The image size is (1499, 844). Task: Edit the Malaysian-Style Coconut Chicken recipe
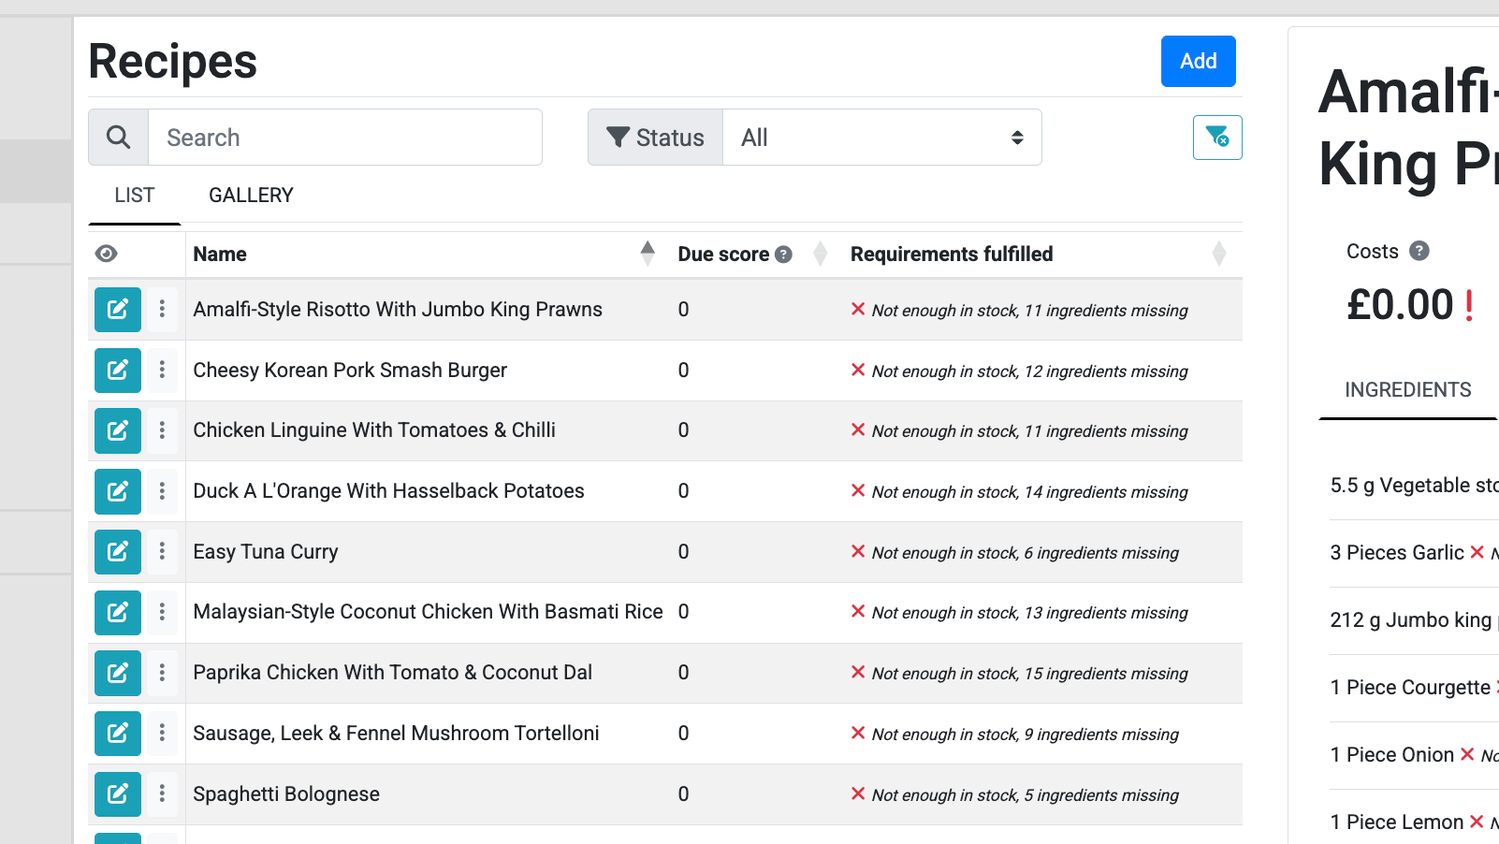click(x=117, y=612)
